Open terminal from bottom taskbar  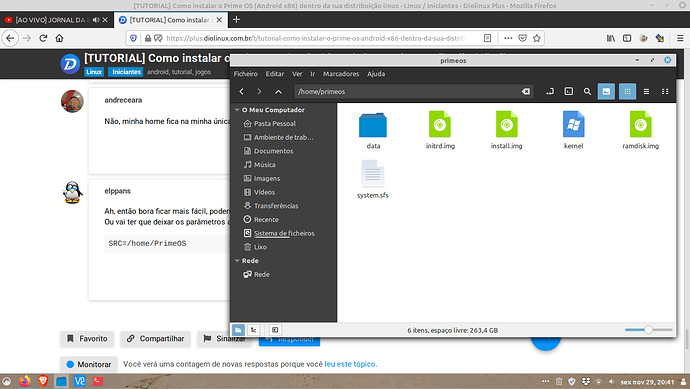98,381
